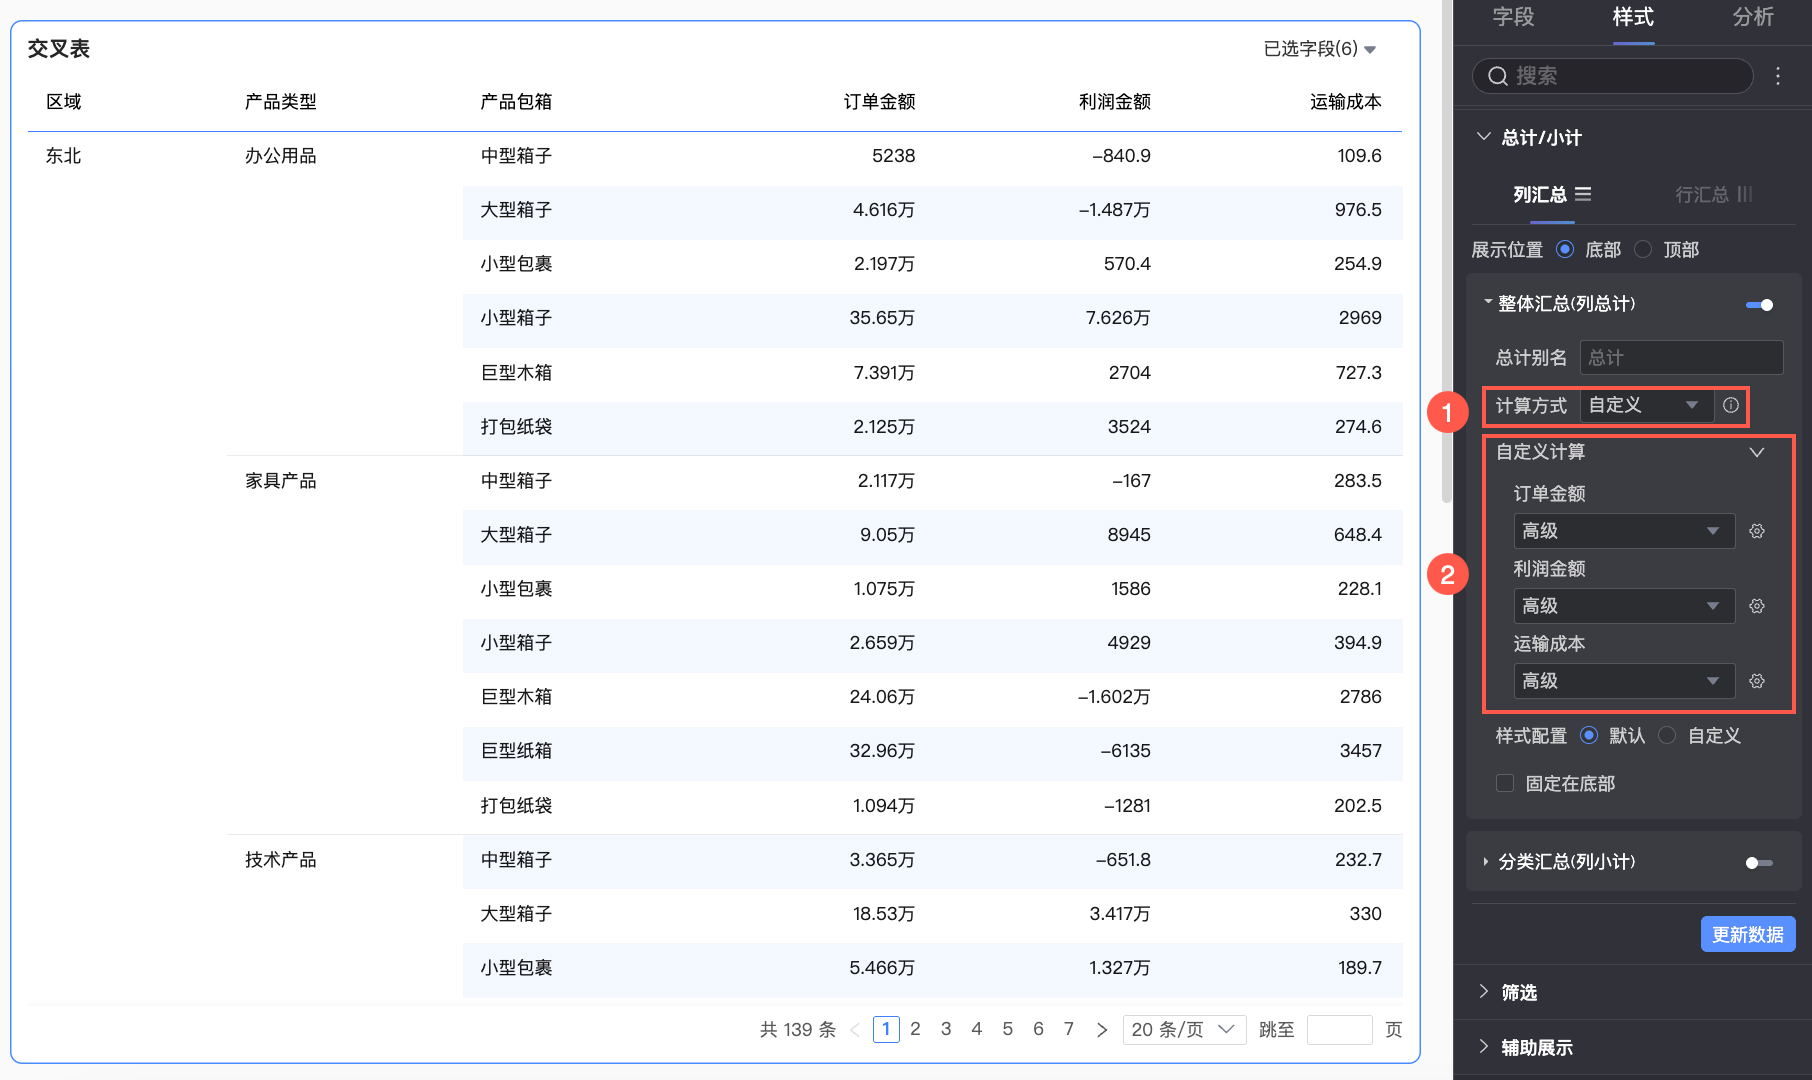Open gear settings for 运输成本
Viewport: 1812px width, 1080px height.
[1756, 681]
